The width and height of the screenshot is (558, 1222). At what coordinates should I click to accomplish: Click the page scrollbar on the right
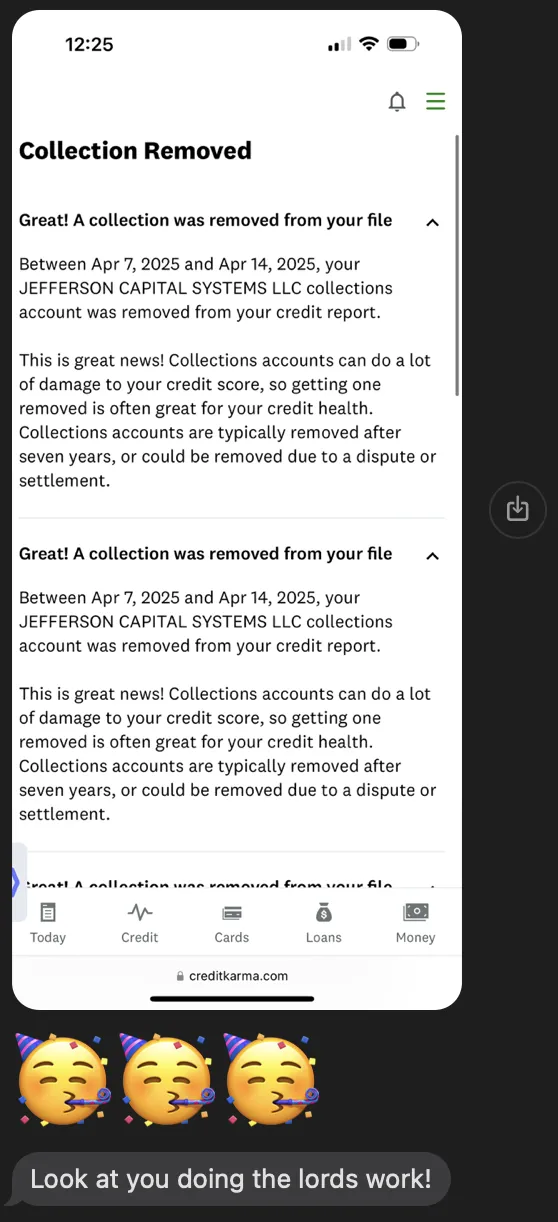point(457,265)
